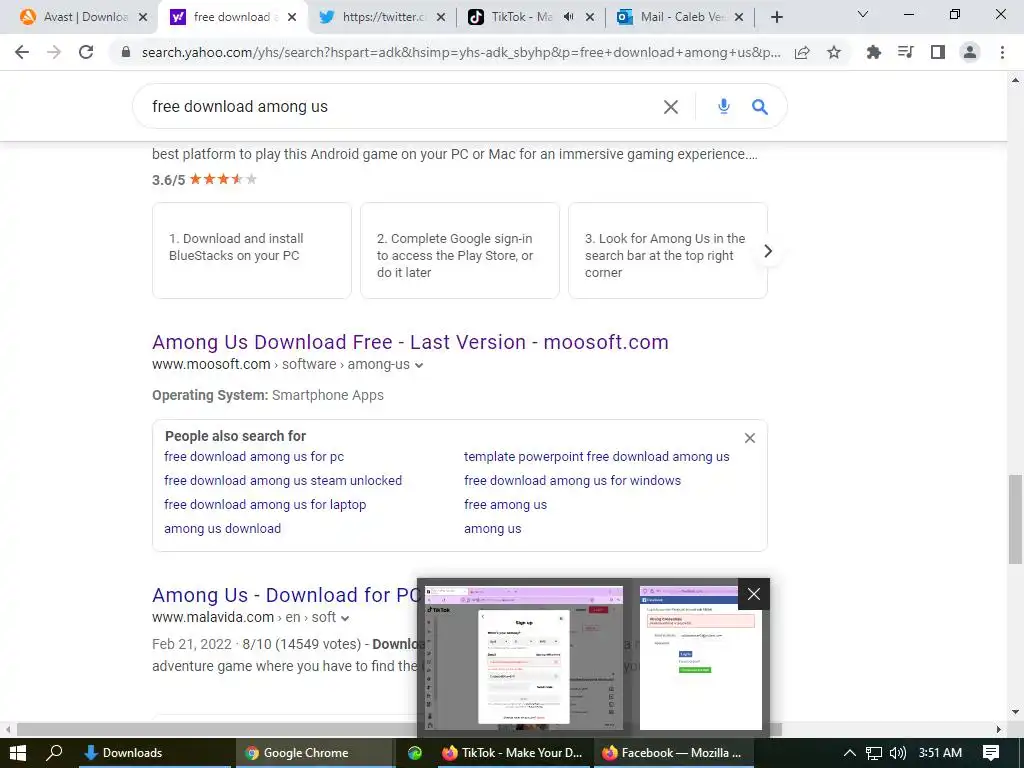Select step card Look for Among Us
Screen dimensions: 1024x768
pos(667,250)
